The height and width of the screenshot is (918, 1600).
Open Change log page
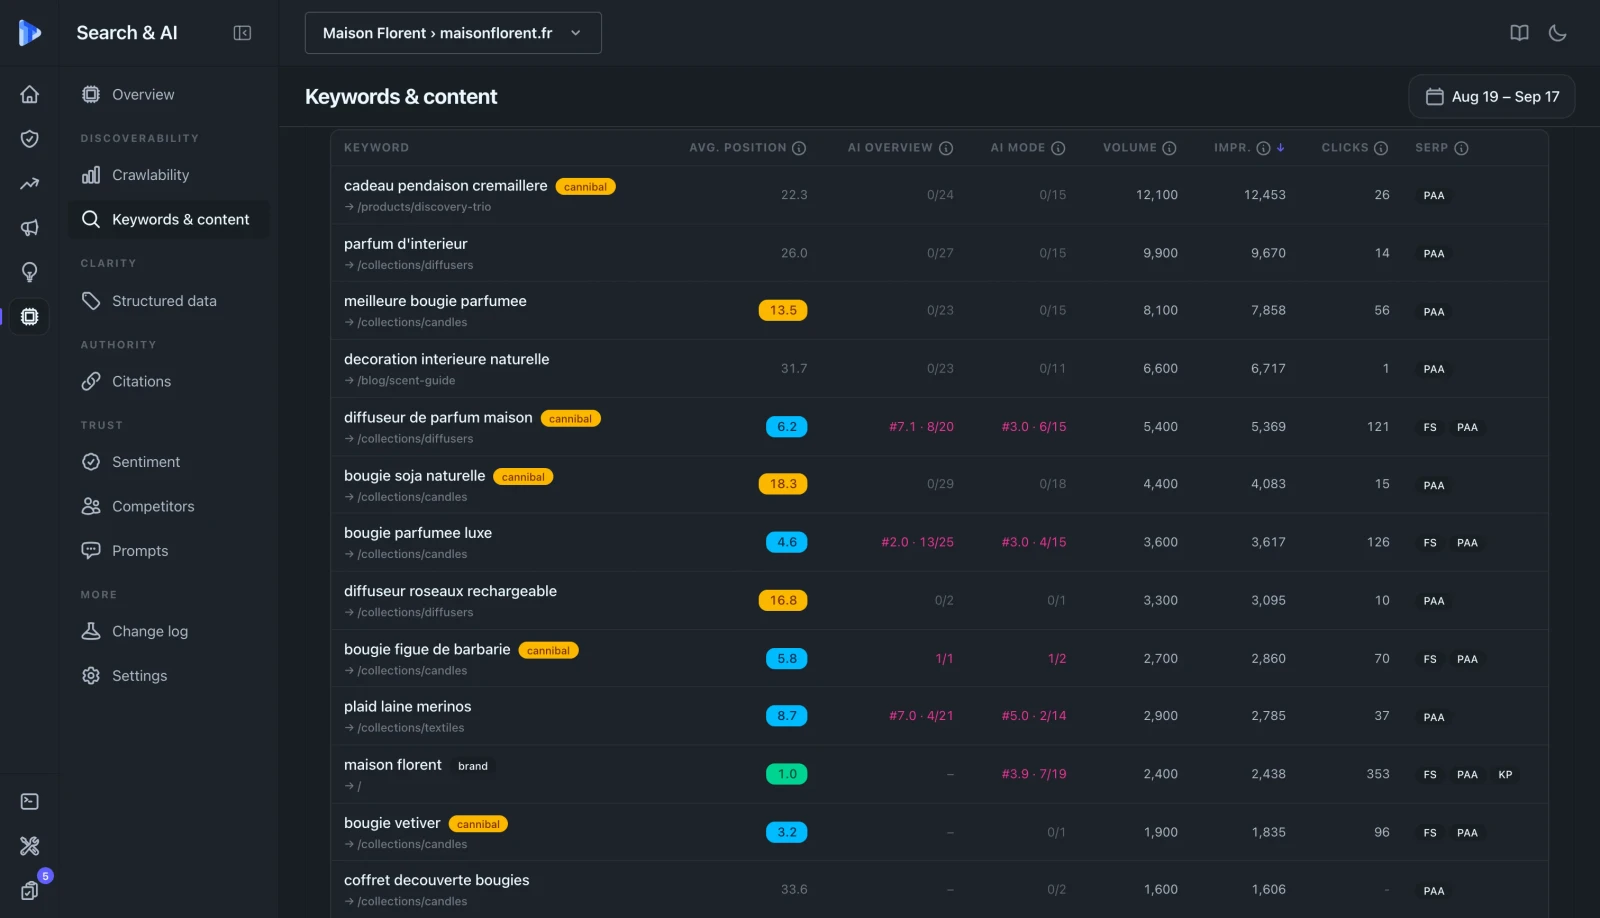[x=169, y=631]
